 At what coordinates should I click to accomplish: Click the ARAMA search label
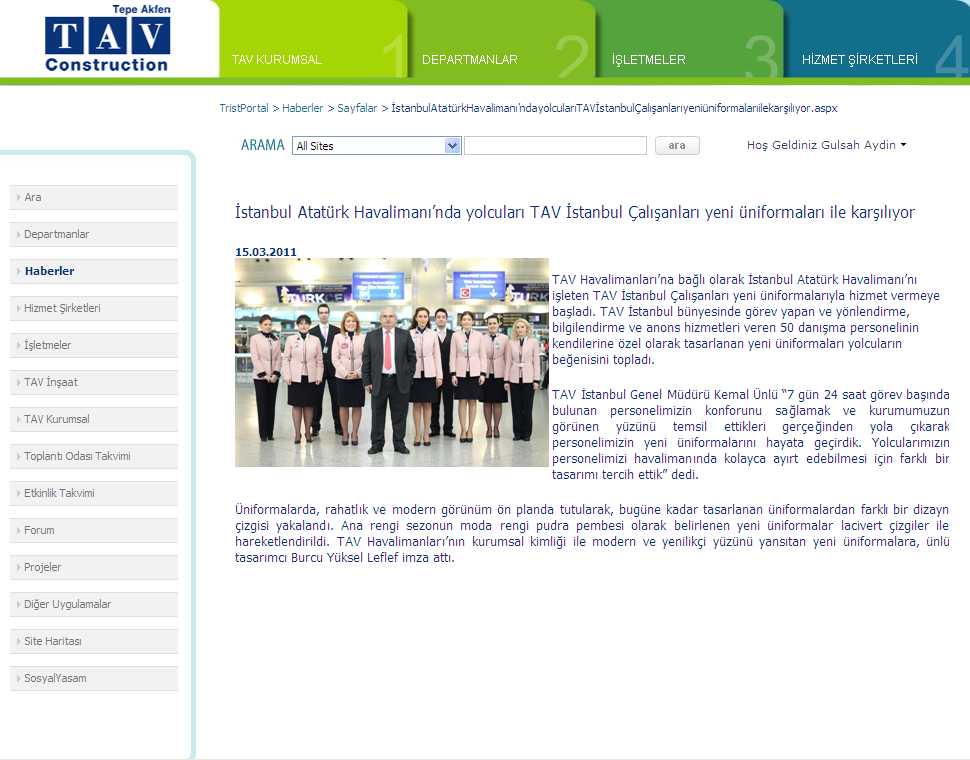[262, 145]
